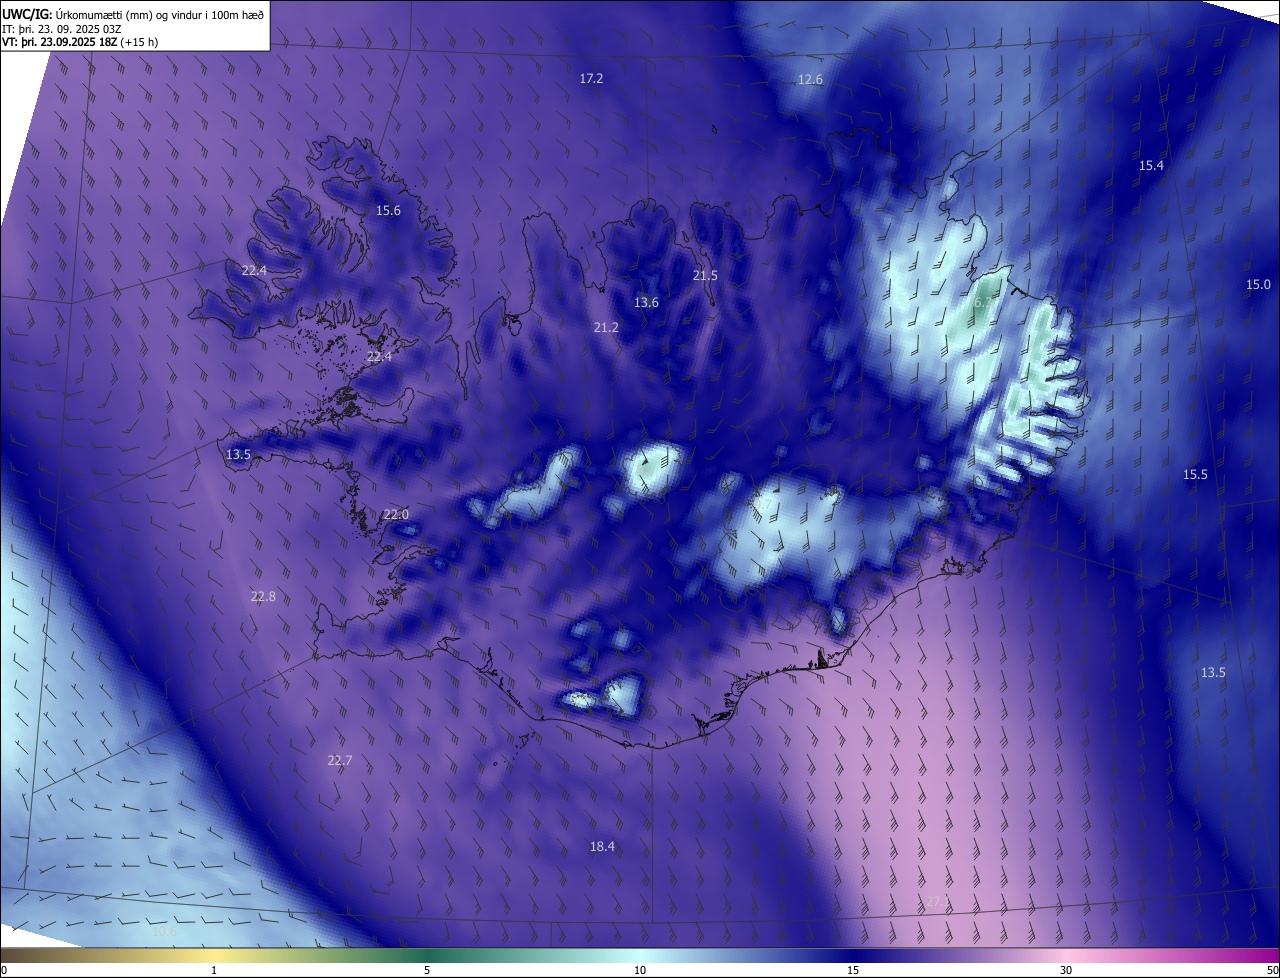Click the 15.5 value label
Image resolution: width=1280 pixels, height=978 pixels.
[1196, 474]
